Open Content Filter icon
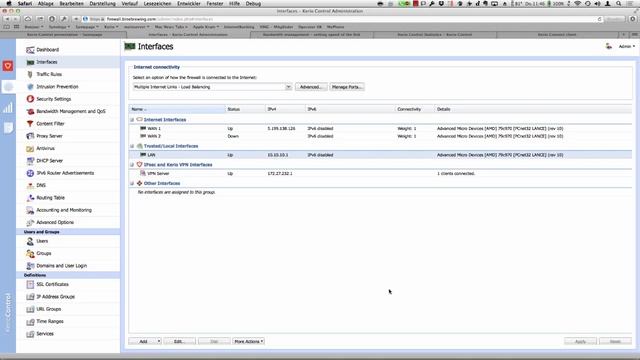Viewport: 640px width, 360px height. coord(30,124)
